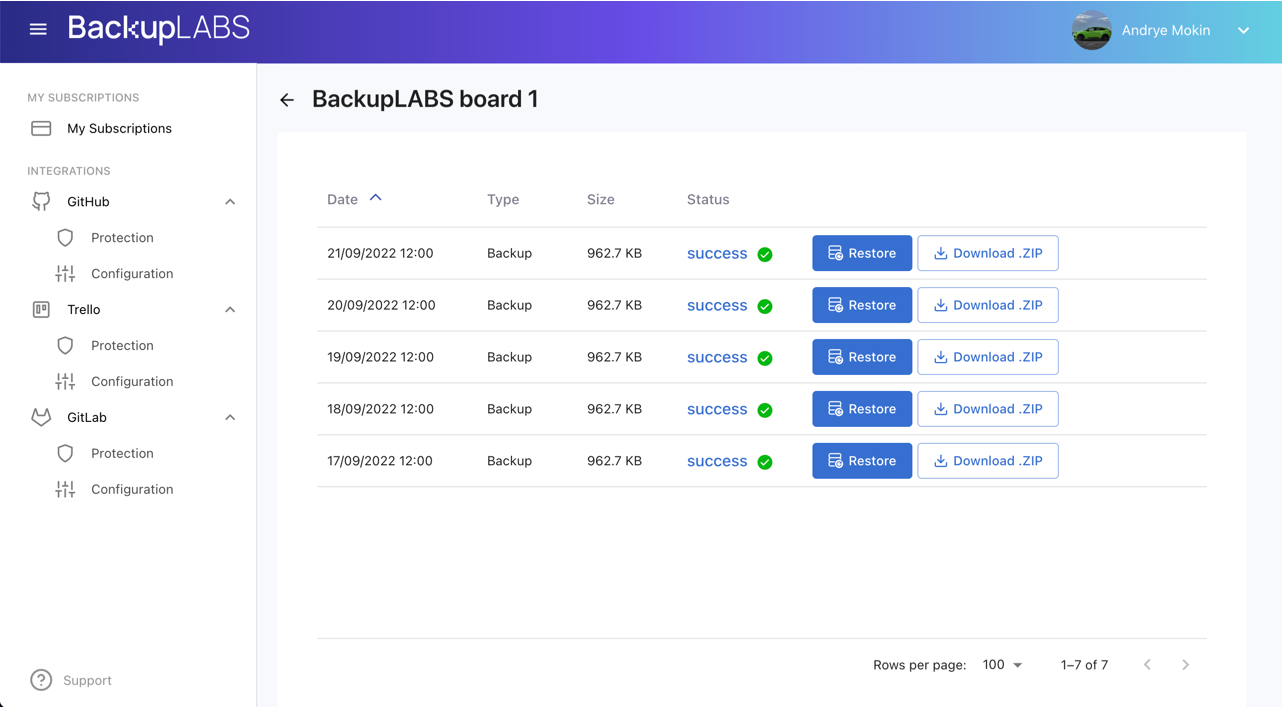The width and height of the screenshot is (1282, 707).
Task: Select the Trello integration icon
Action: click(x=40, y=309)
